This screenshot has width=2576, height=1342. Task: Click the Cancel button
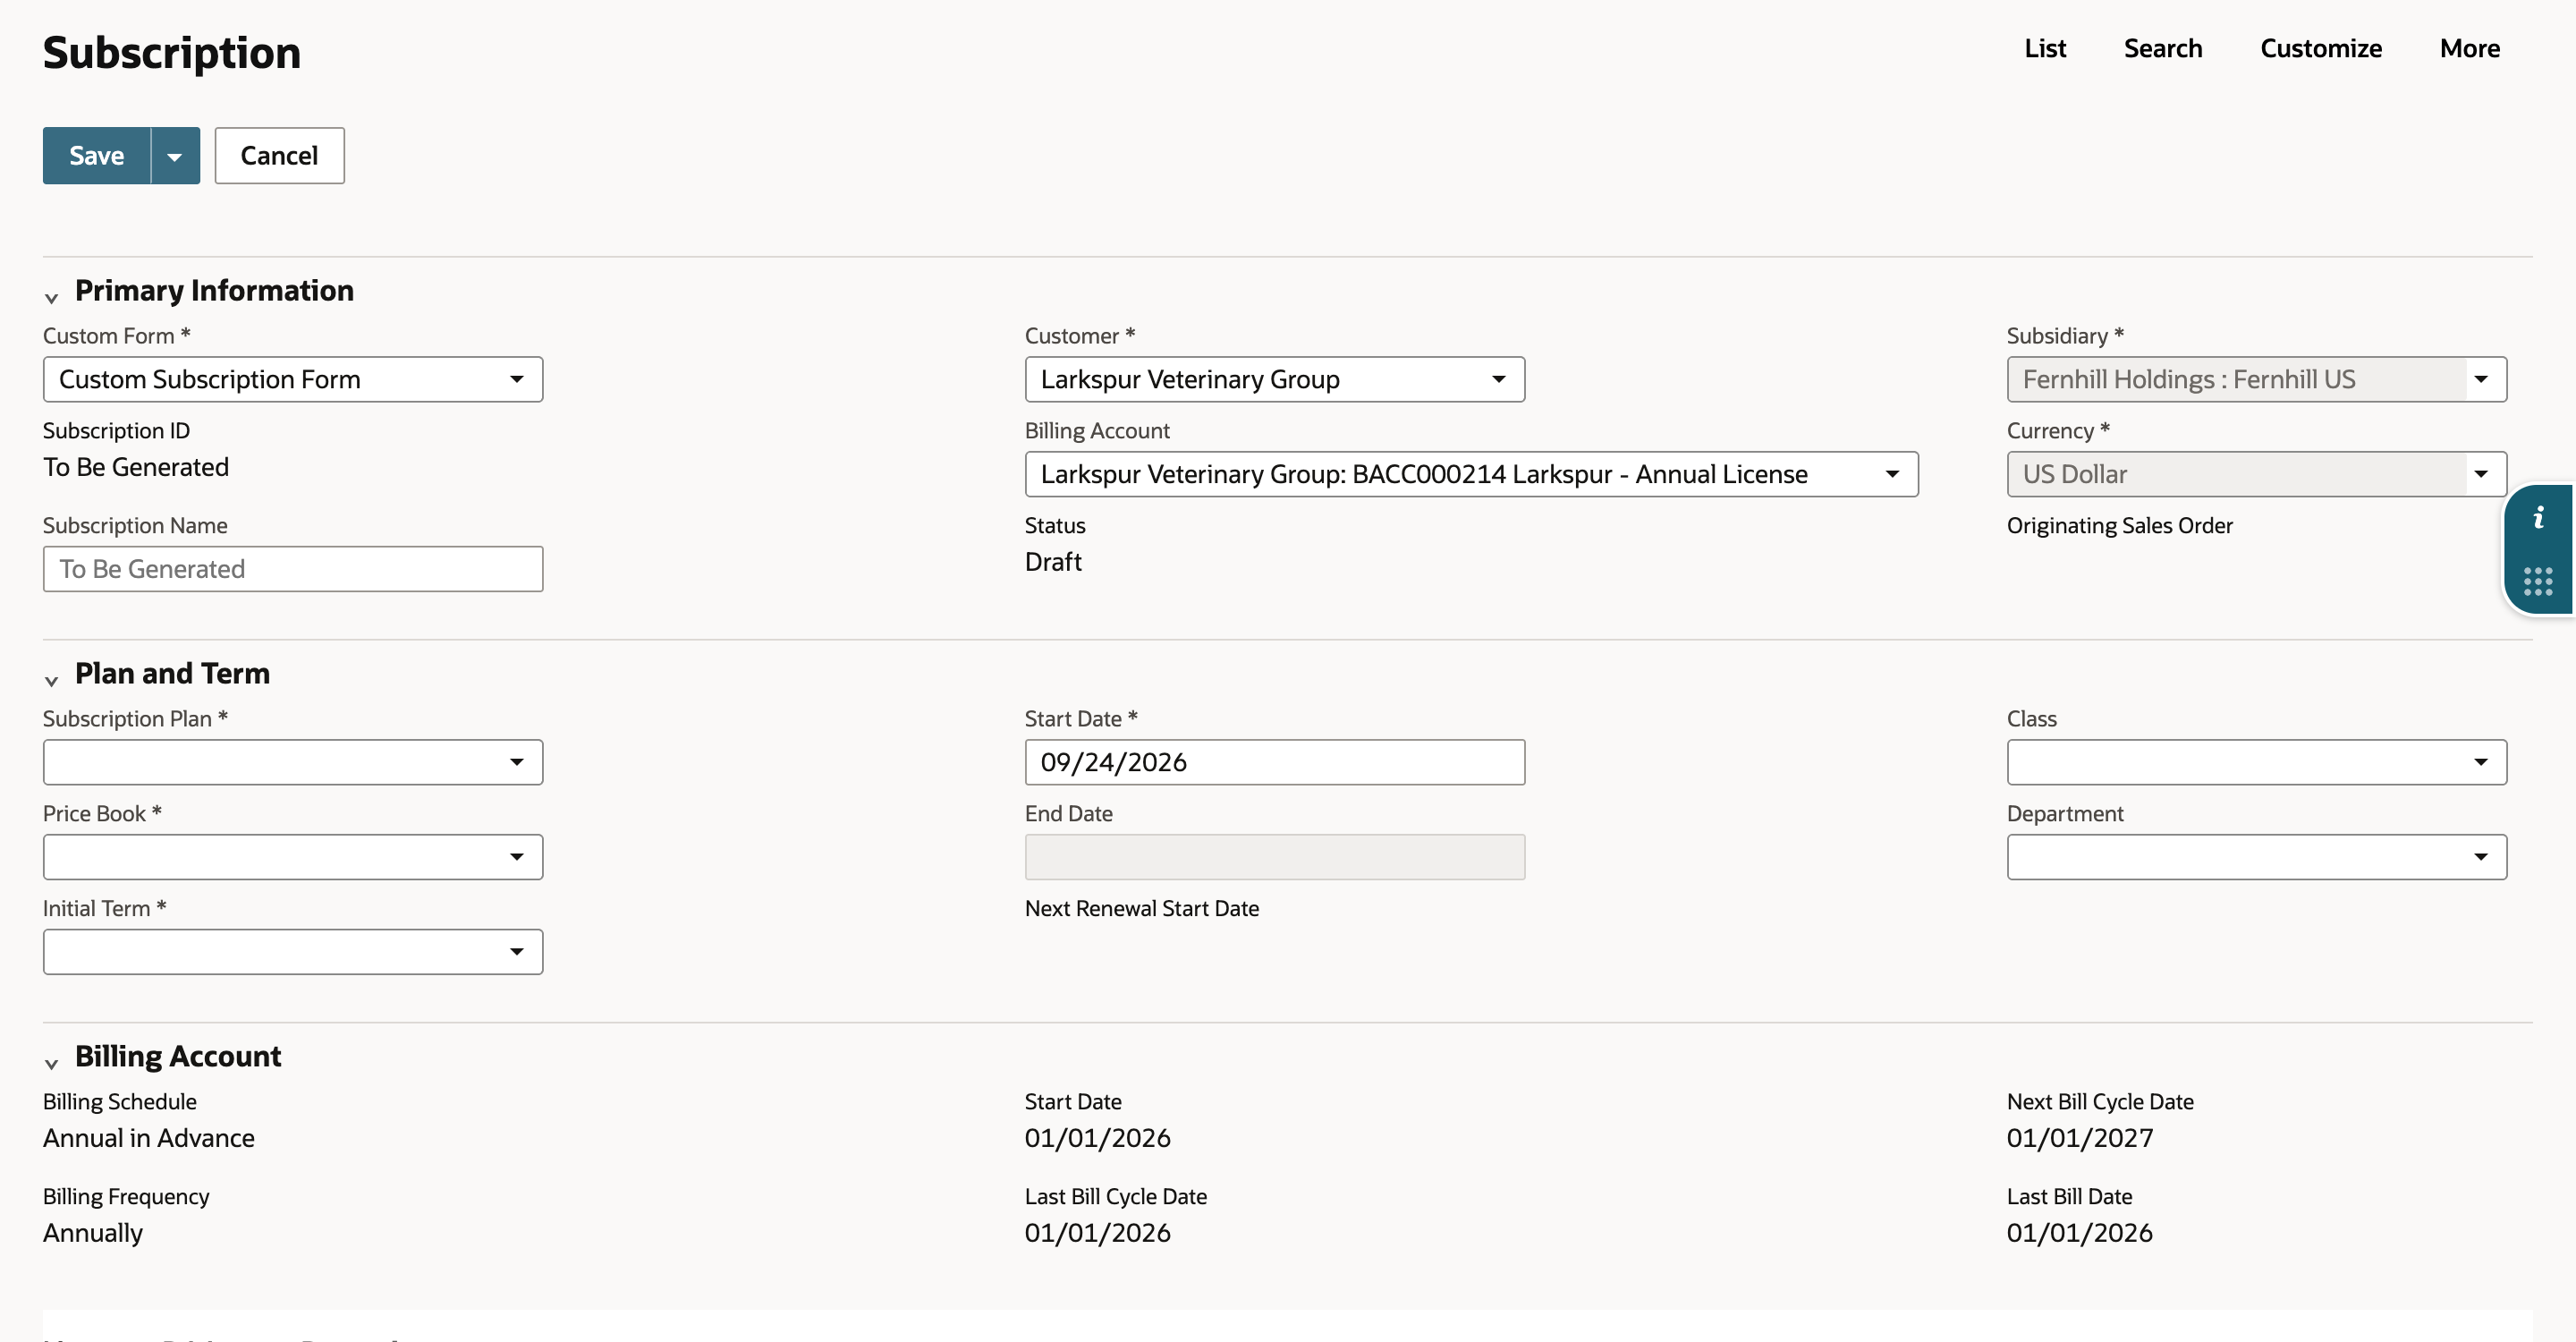pyautogui.click(x=279, y=156)
